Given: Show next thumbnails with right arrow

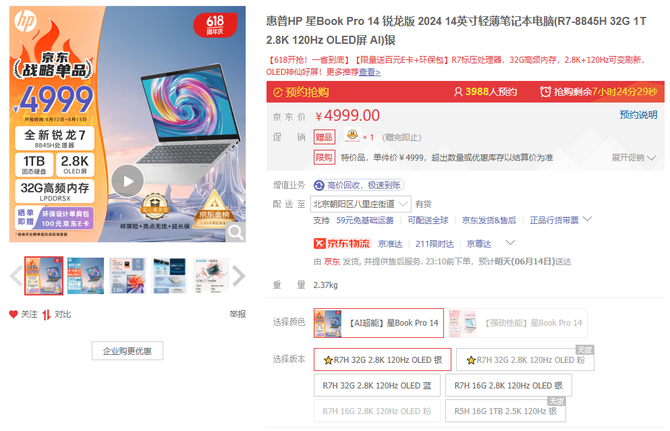Looking at the screenshot, I should (x=238, y=276).
